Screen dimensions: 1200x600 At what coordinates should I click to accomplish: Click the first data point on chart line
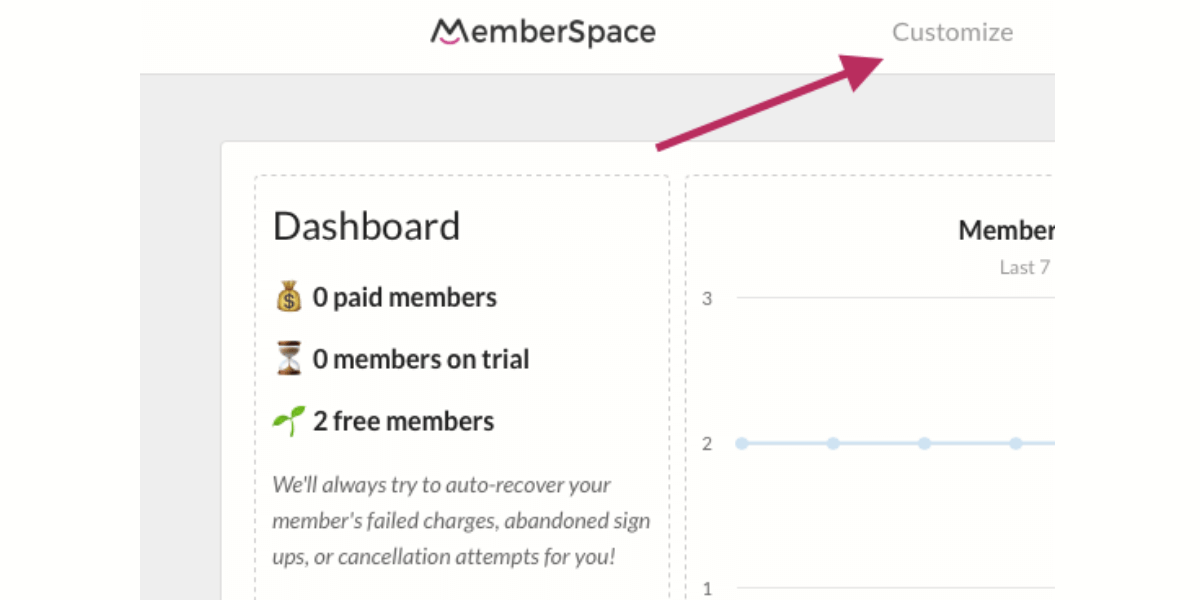(x=741, y=443)
